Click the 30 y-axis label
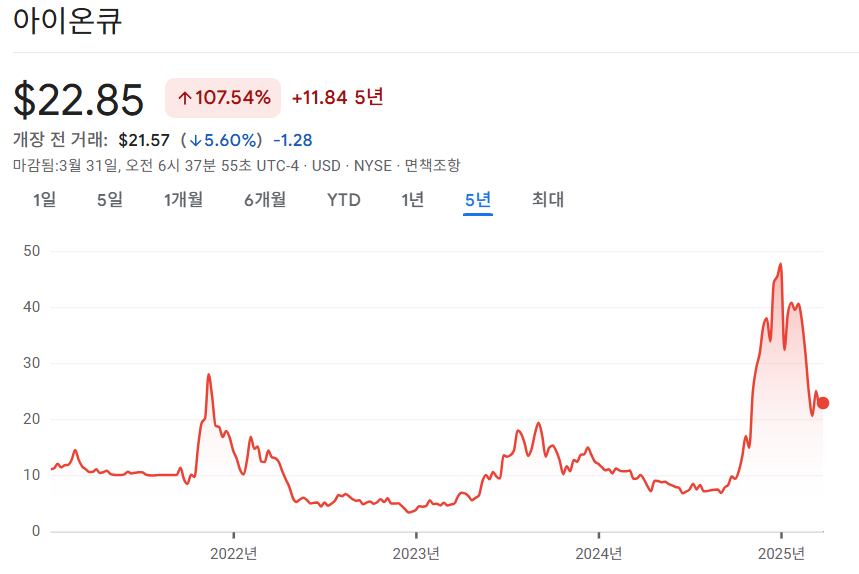 point(32,363)
